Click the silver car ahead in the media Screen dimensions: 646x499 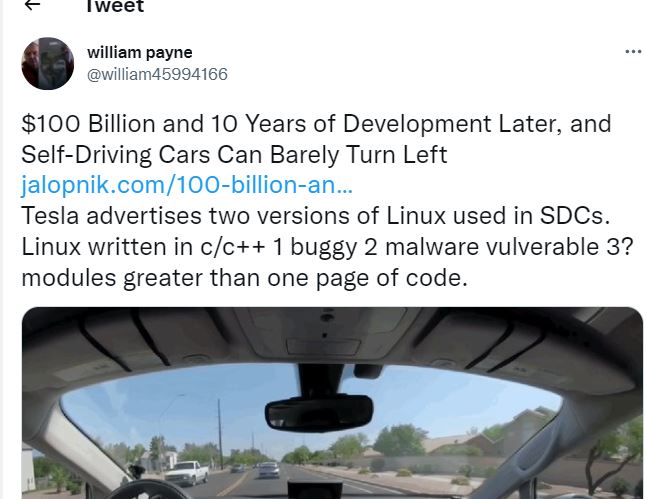(x=268, y=470)
